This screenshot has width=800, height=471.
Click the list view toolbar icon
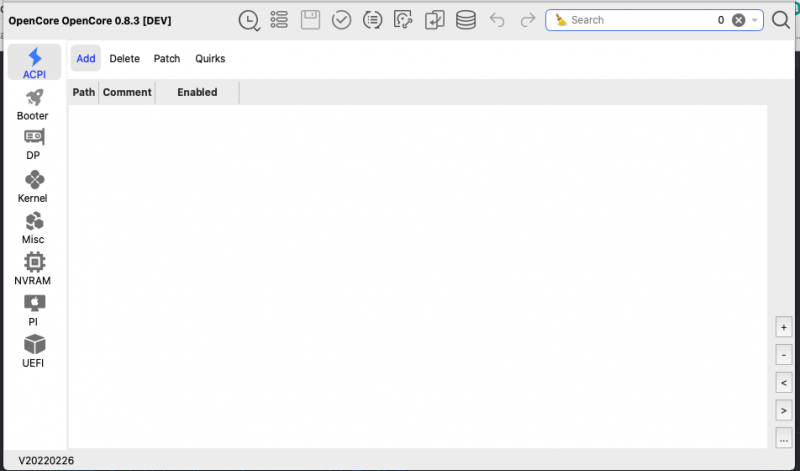point(279,20)
